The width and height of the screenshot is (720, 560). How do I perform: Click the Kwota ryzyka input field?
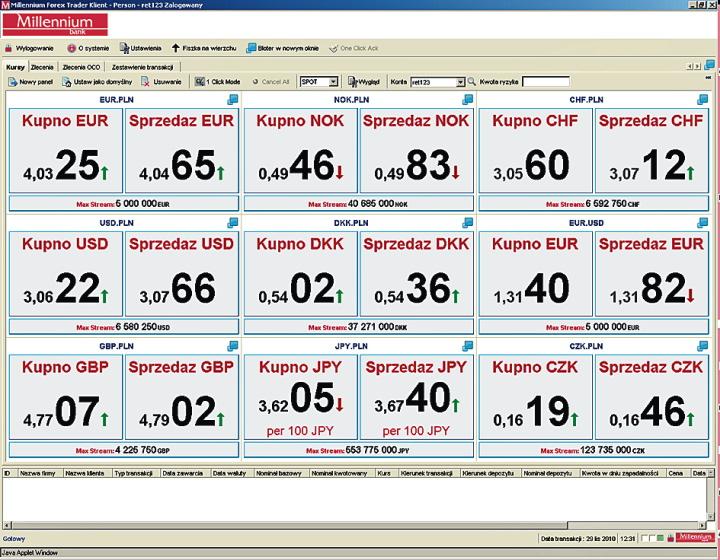(545, 82)
